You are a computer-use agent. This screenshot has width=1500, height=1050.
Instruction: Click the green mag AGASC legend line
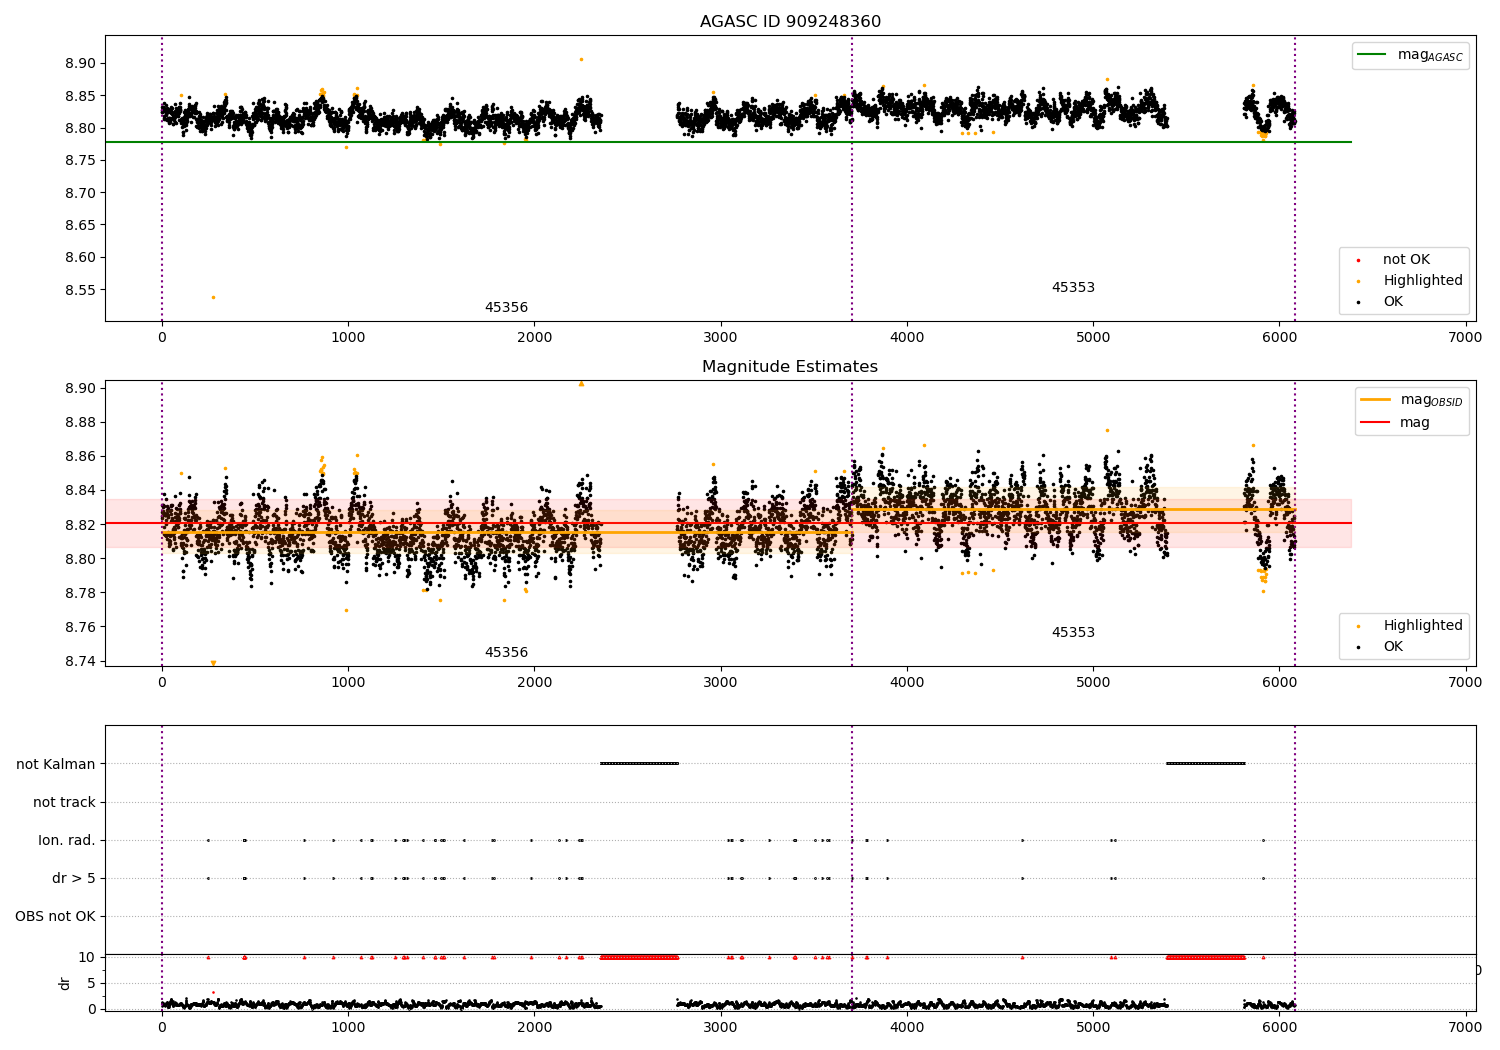[1372, 55]
